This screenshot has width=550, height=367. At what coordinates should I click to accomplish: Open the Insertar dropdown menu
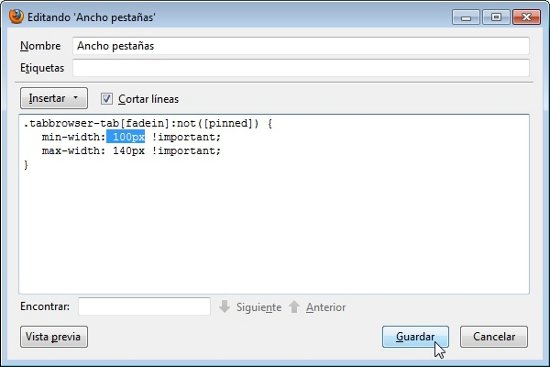click(x=54, y=98)
